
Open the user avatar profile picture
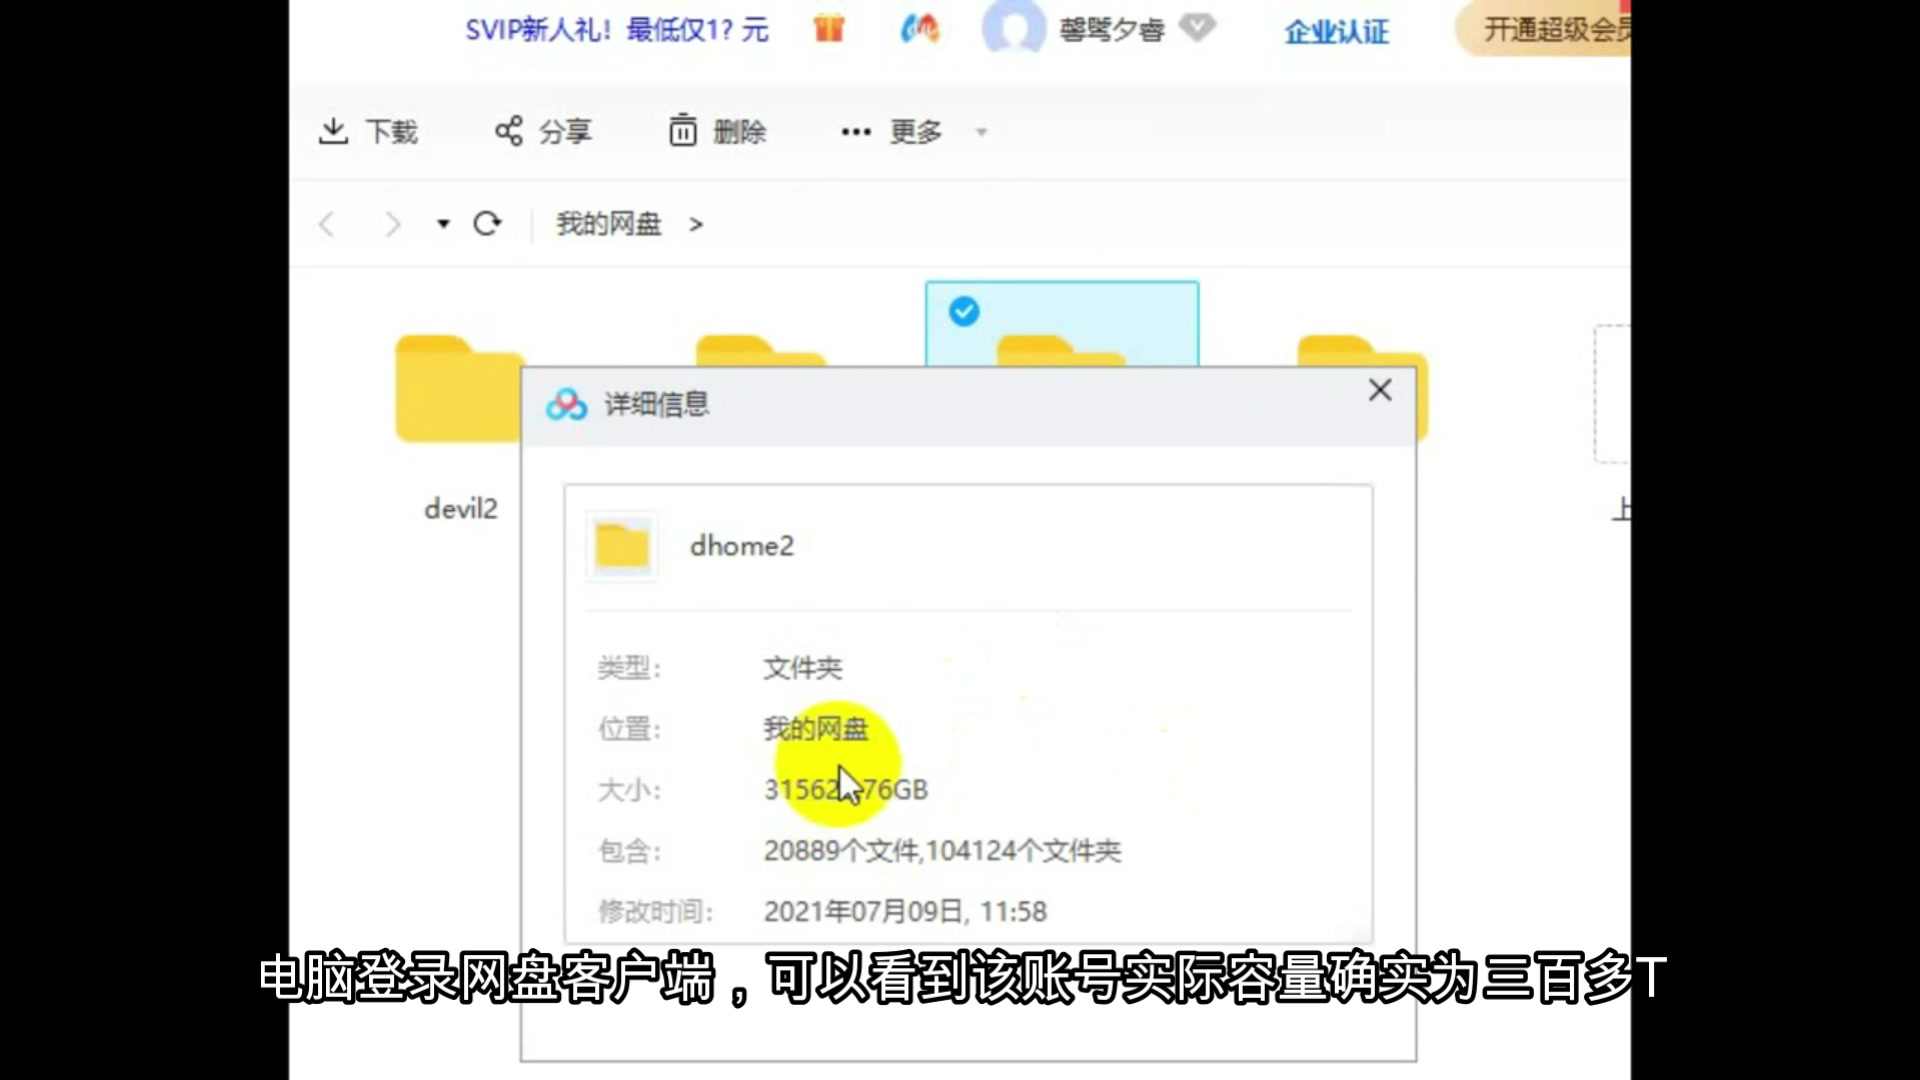tap(1013, 27)
